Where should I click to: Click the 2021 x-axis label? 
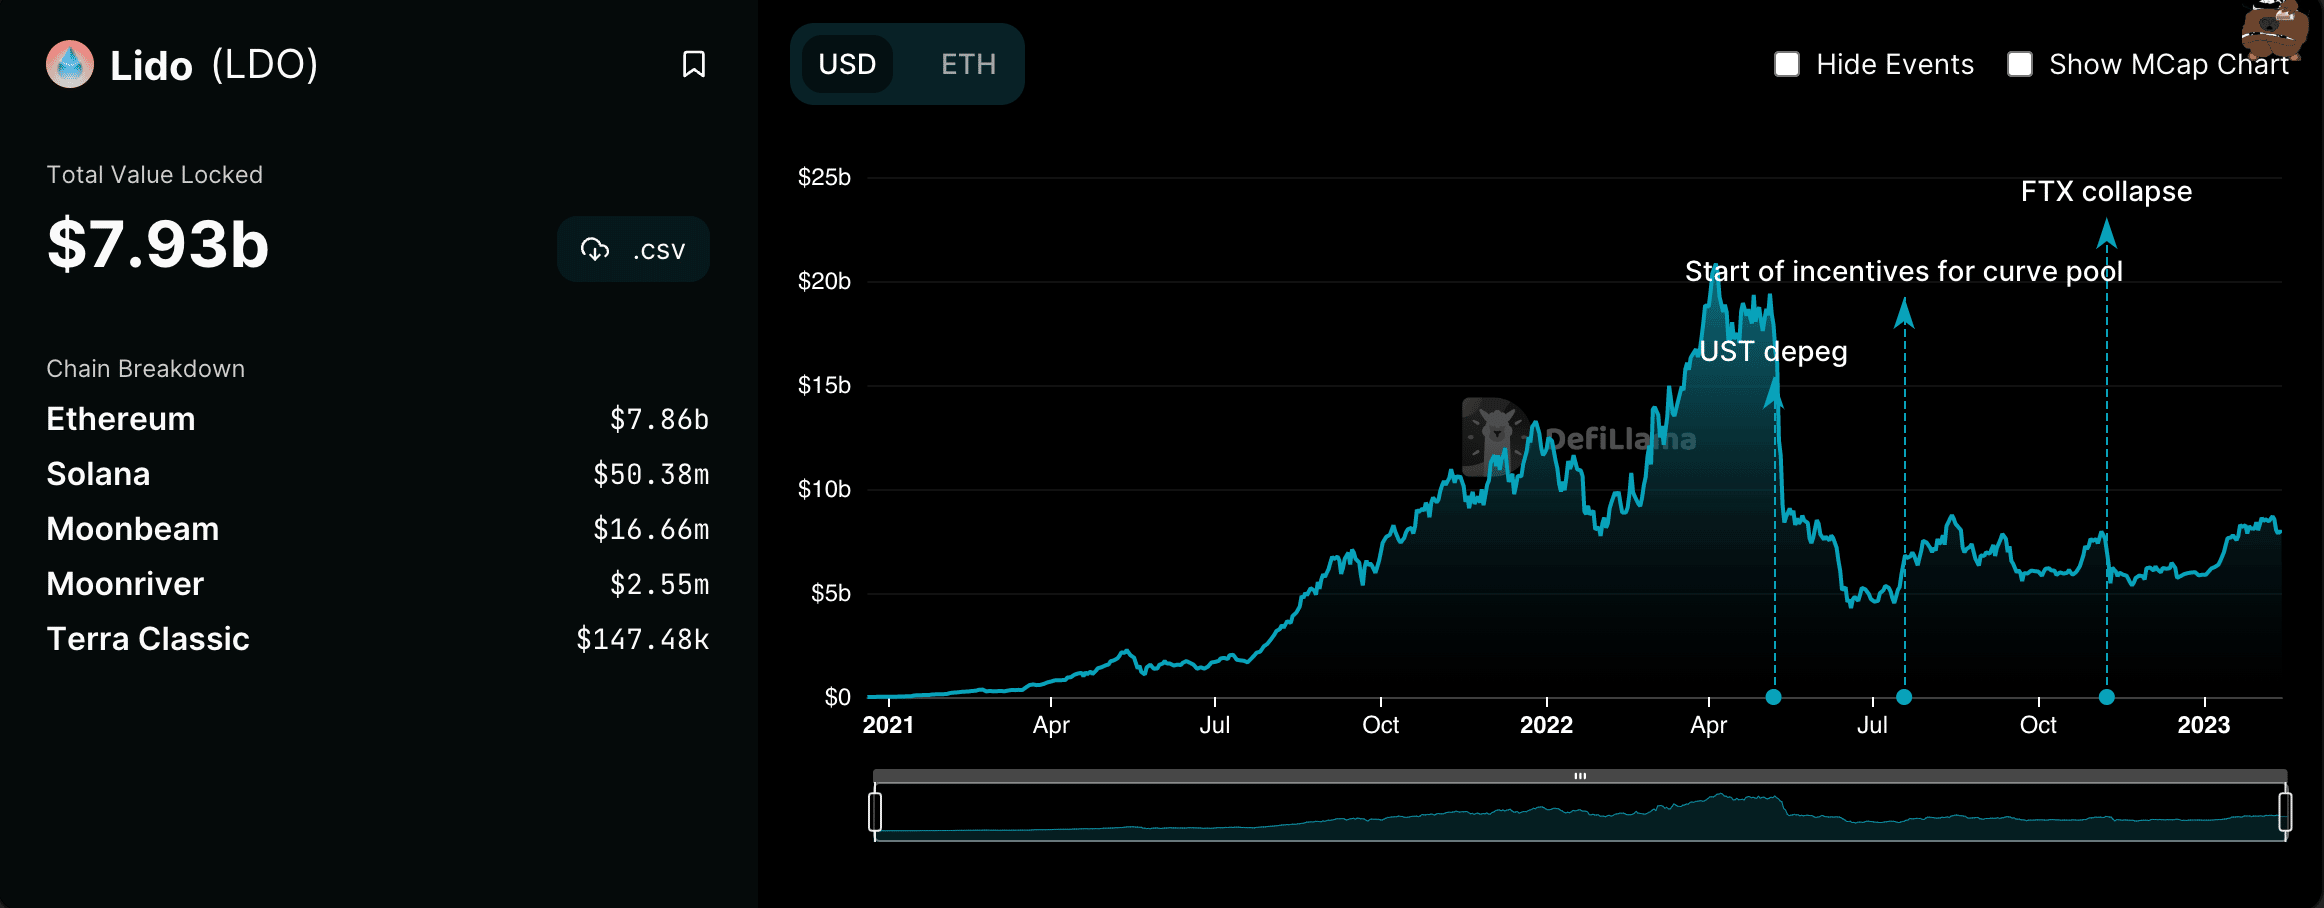point(888,725)
